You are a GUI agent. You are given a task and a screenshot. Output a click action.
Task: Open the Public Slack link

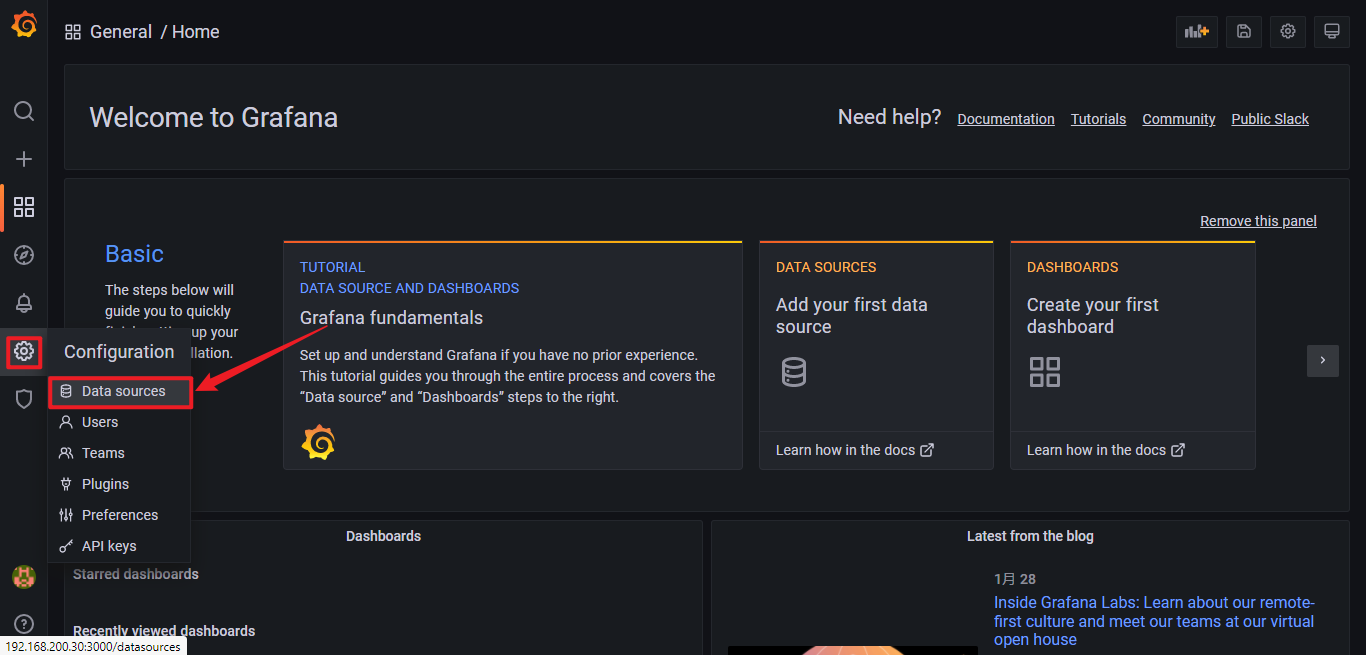pyautogui.click(x=1270, y=119)
